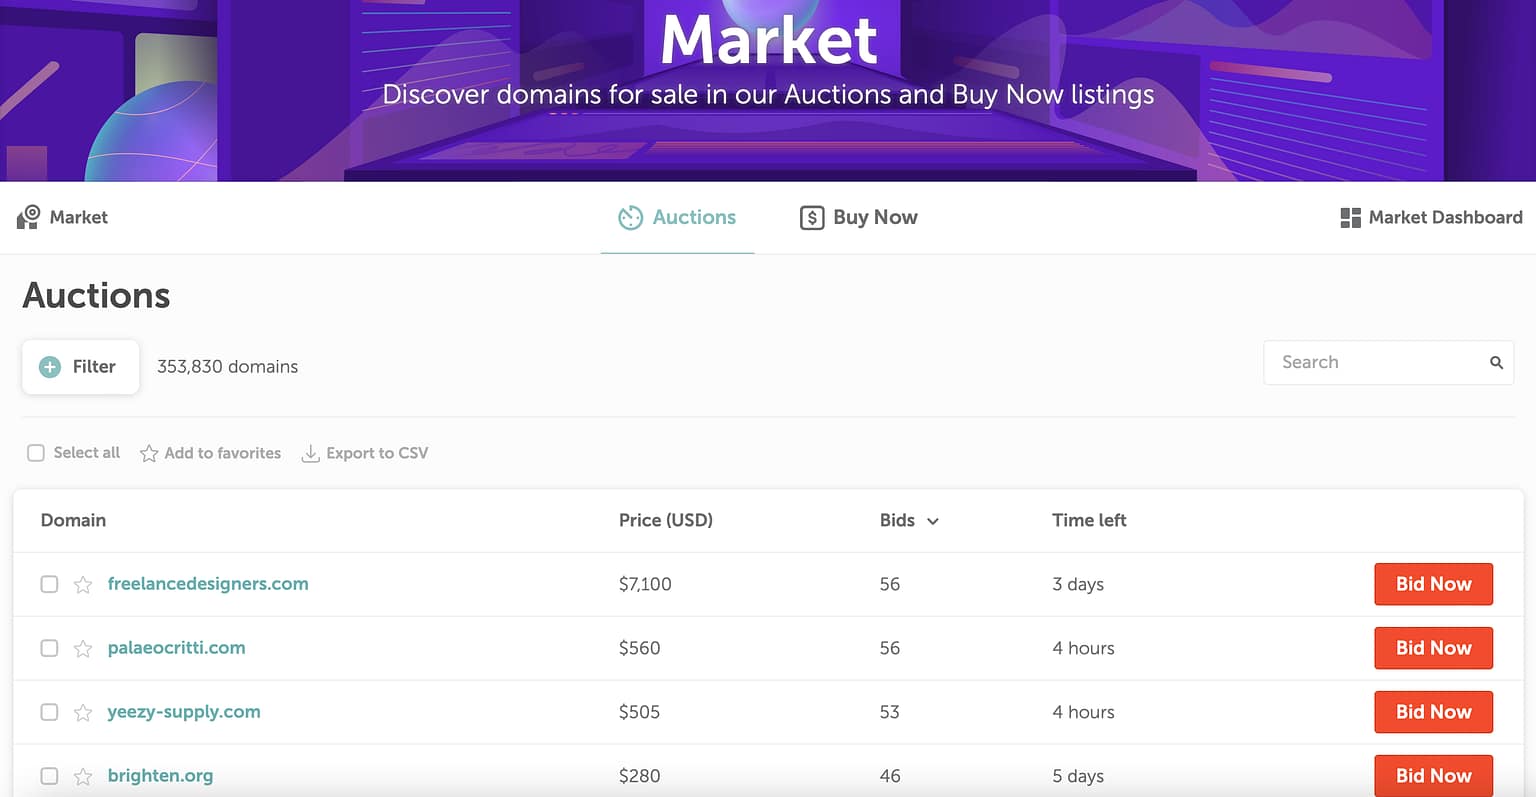Switch to the Buy Now tab
Viewport: 1536px width, 797px height.
coord(875,217)
